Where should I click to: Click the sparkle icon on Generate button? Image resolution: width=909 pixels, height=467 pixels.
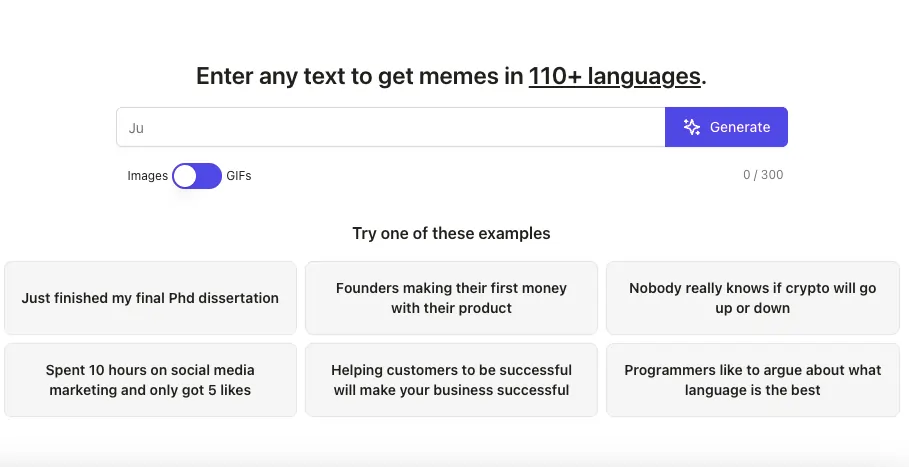[692, 127]
